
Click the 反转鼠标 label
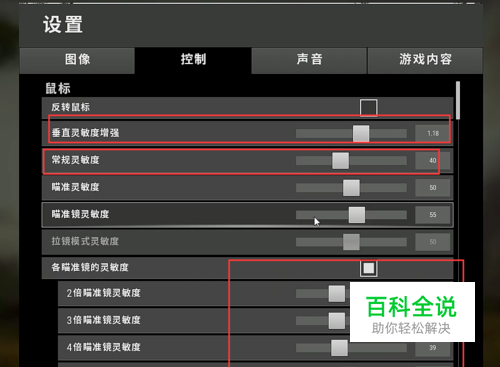[70, 107]
